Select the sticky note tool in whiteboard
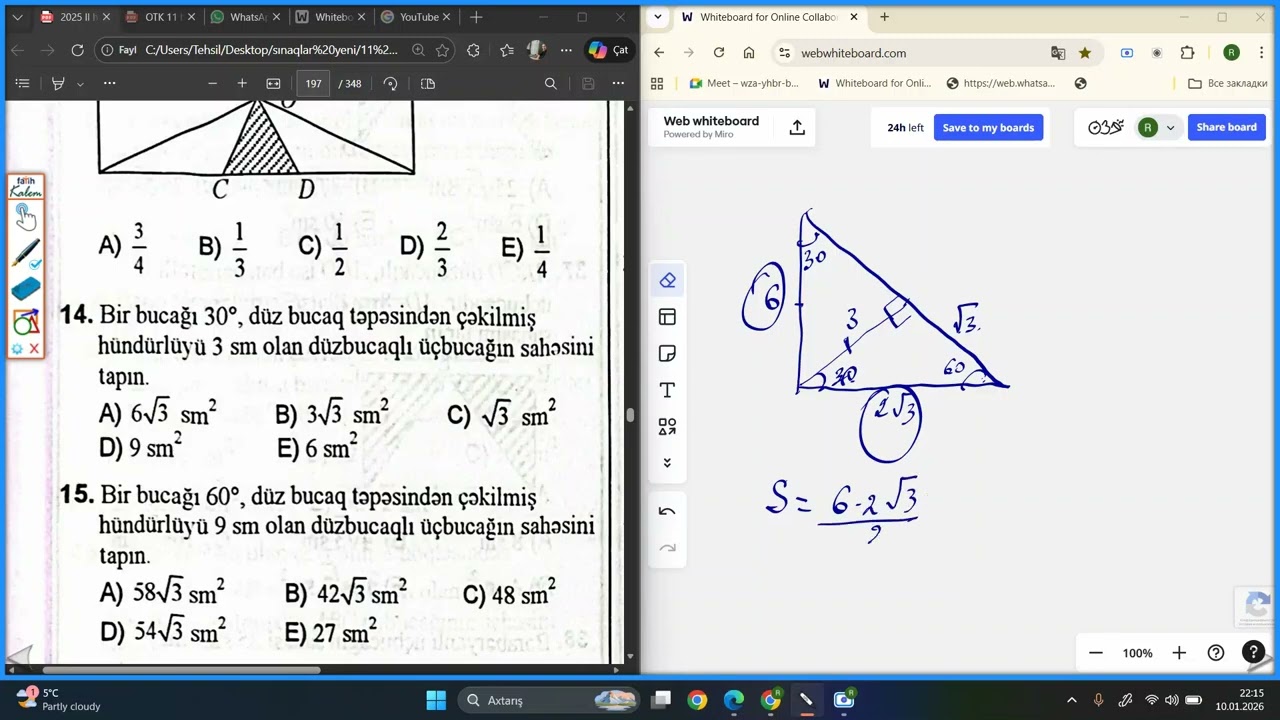1280x720 pixels. [668, 354]
